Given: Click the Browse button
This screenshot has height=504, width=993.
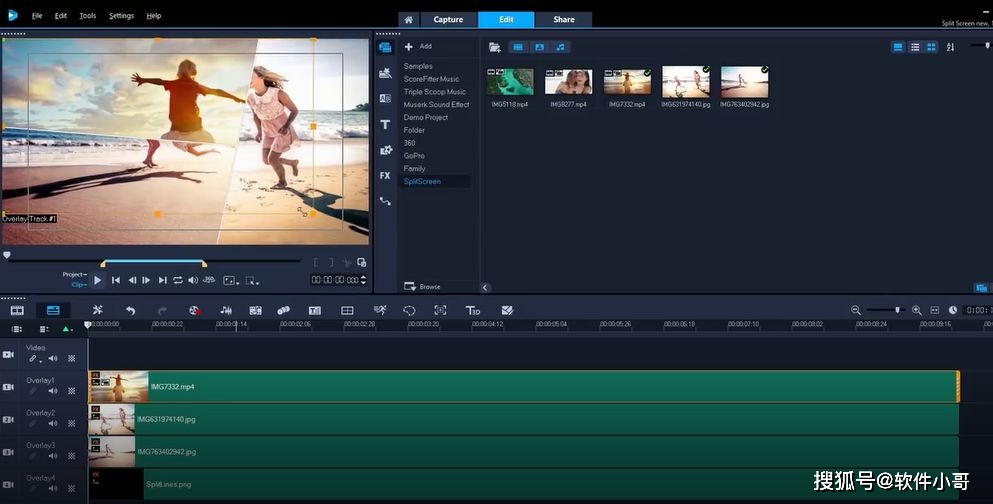Looking at the screenshot, I should [422, 287].
